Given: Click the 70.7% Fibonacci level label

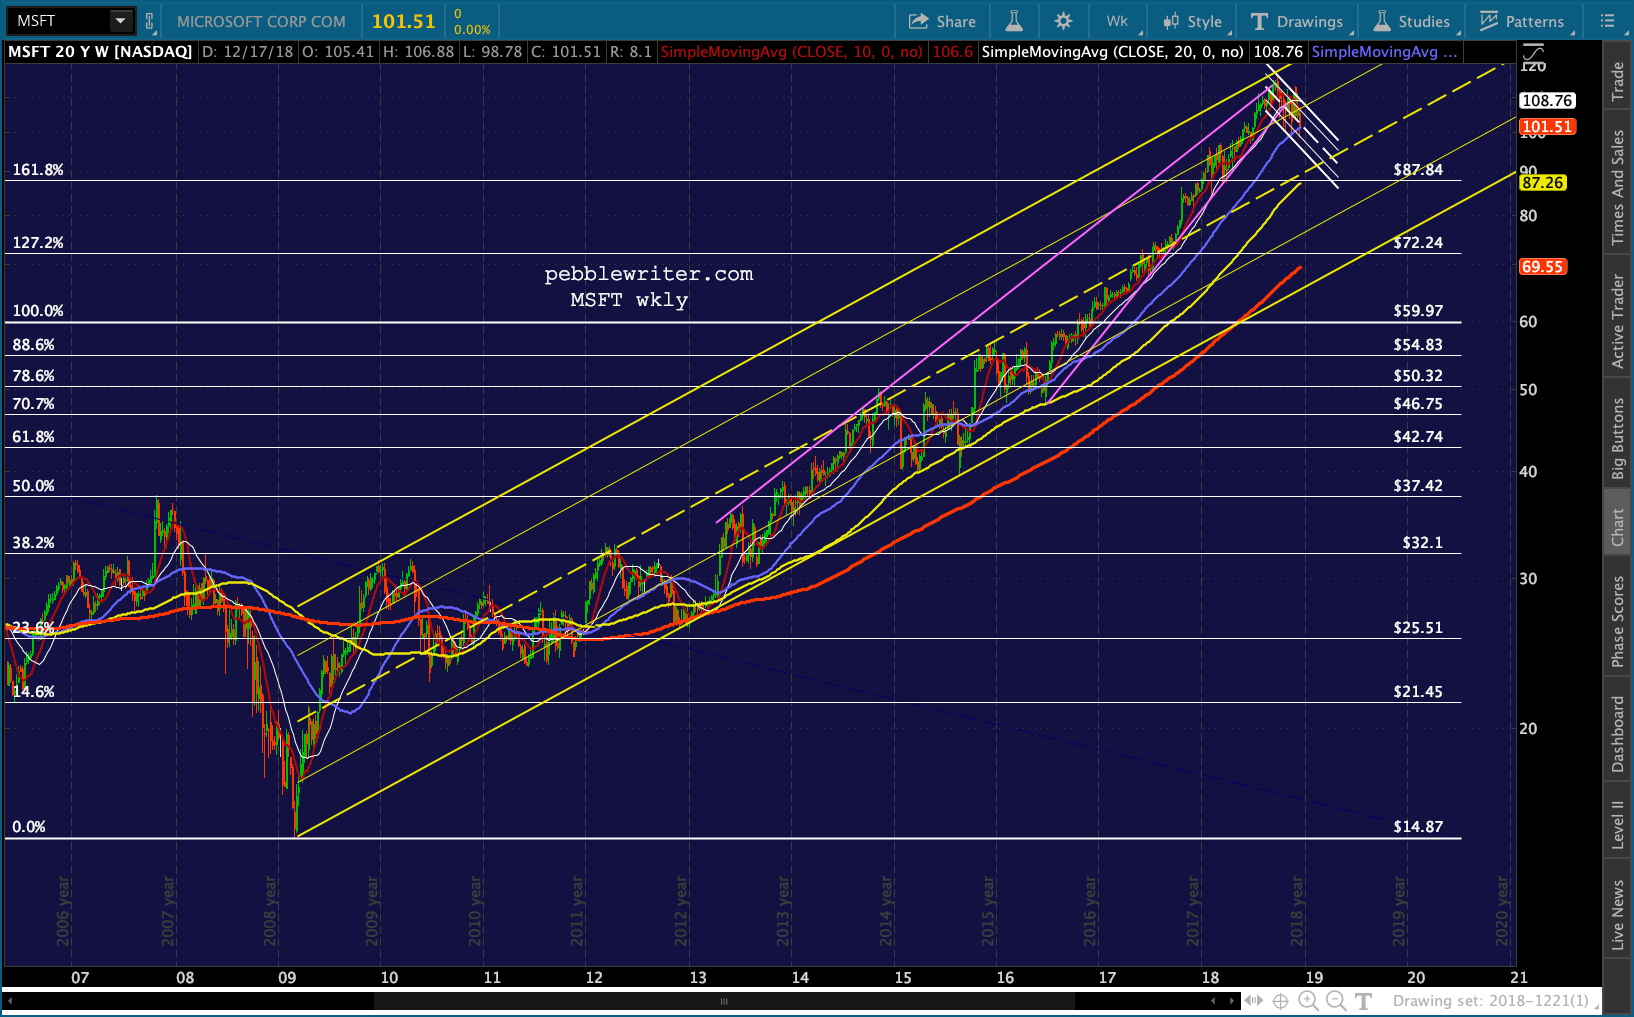Looking at the screenshot, I should click(x=33, y=404).
